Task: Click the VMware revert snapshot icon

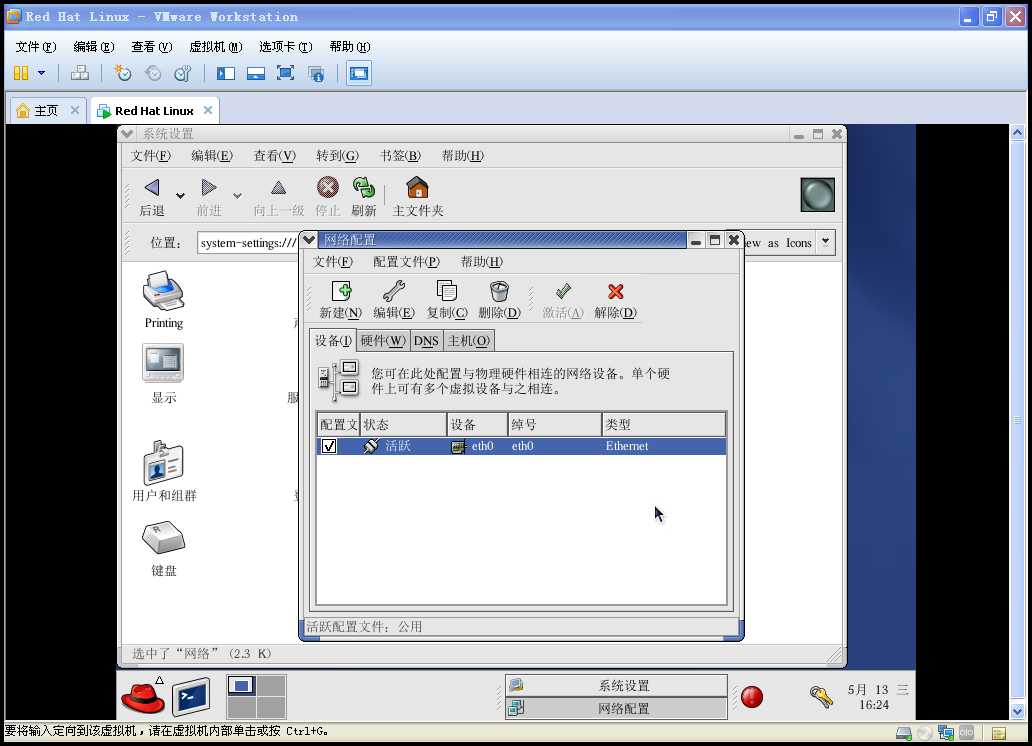Action: coord(153,73)
